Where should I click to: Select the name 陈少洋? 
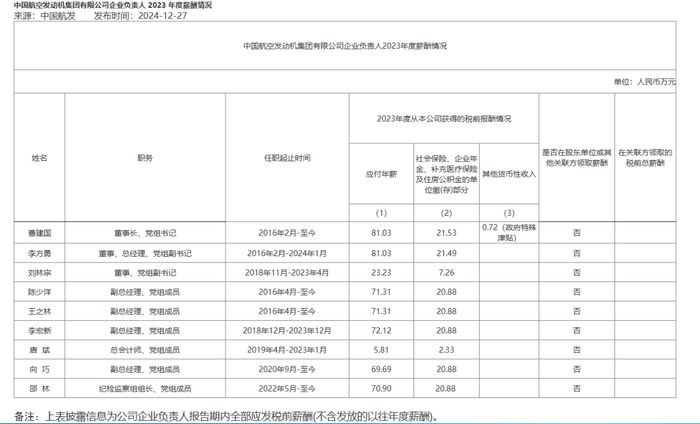point(39,292)
